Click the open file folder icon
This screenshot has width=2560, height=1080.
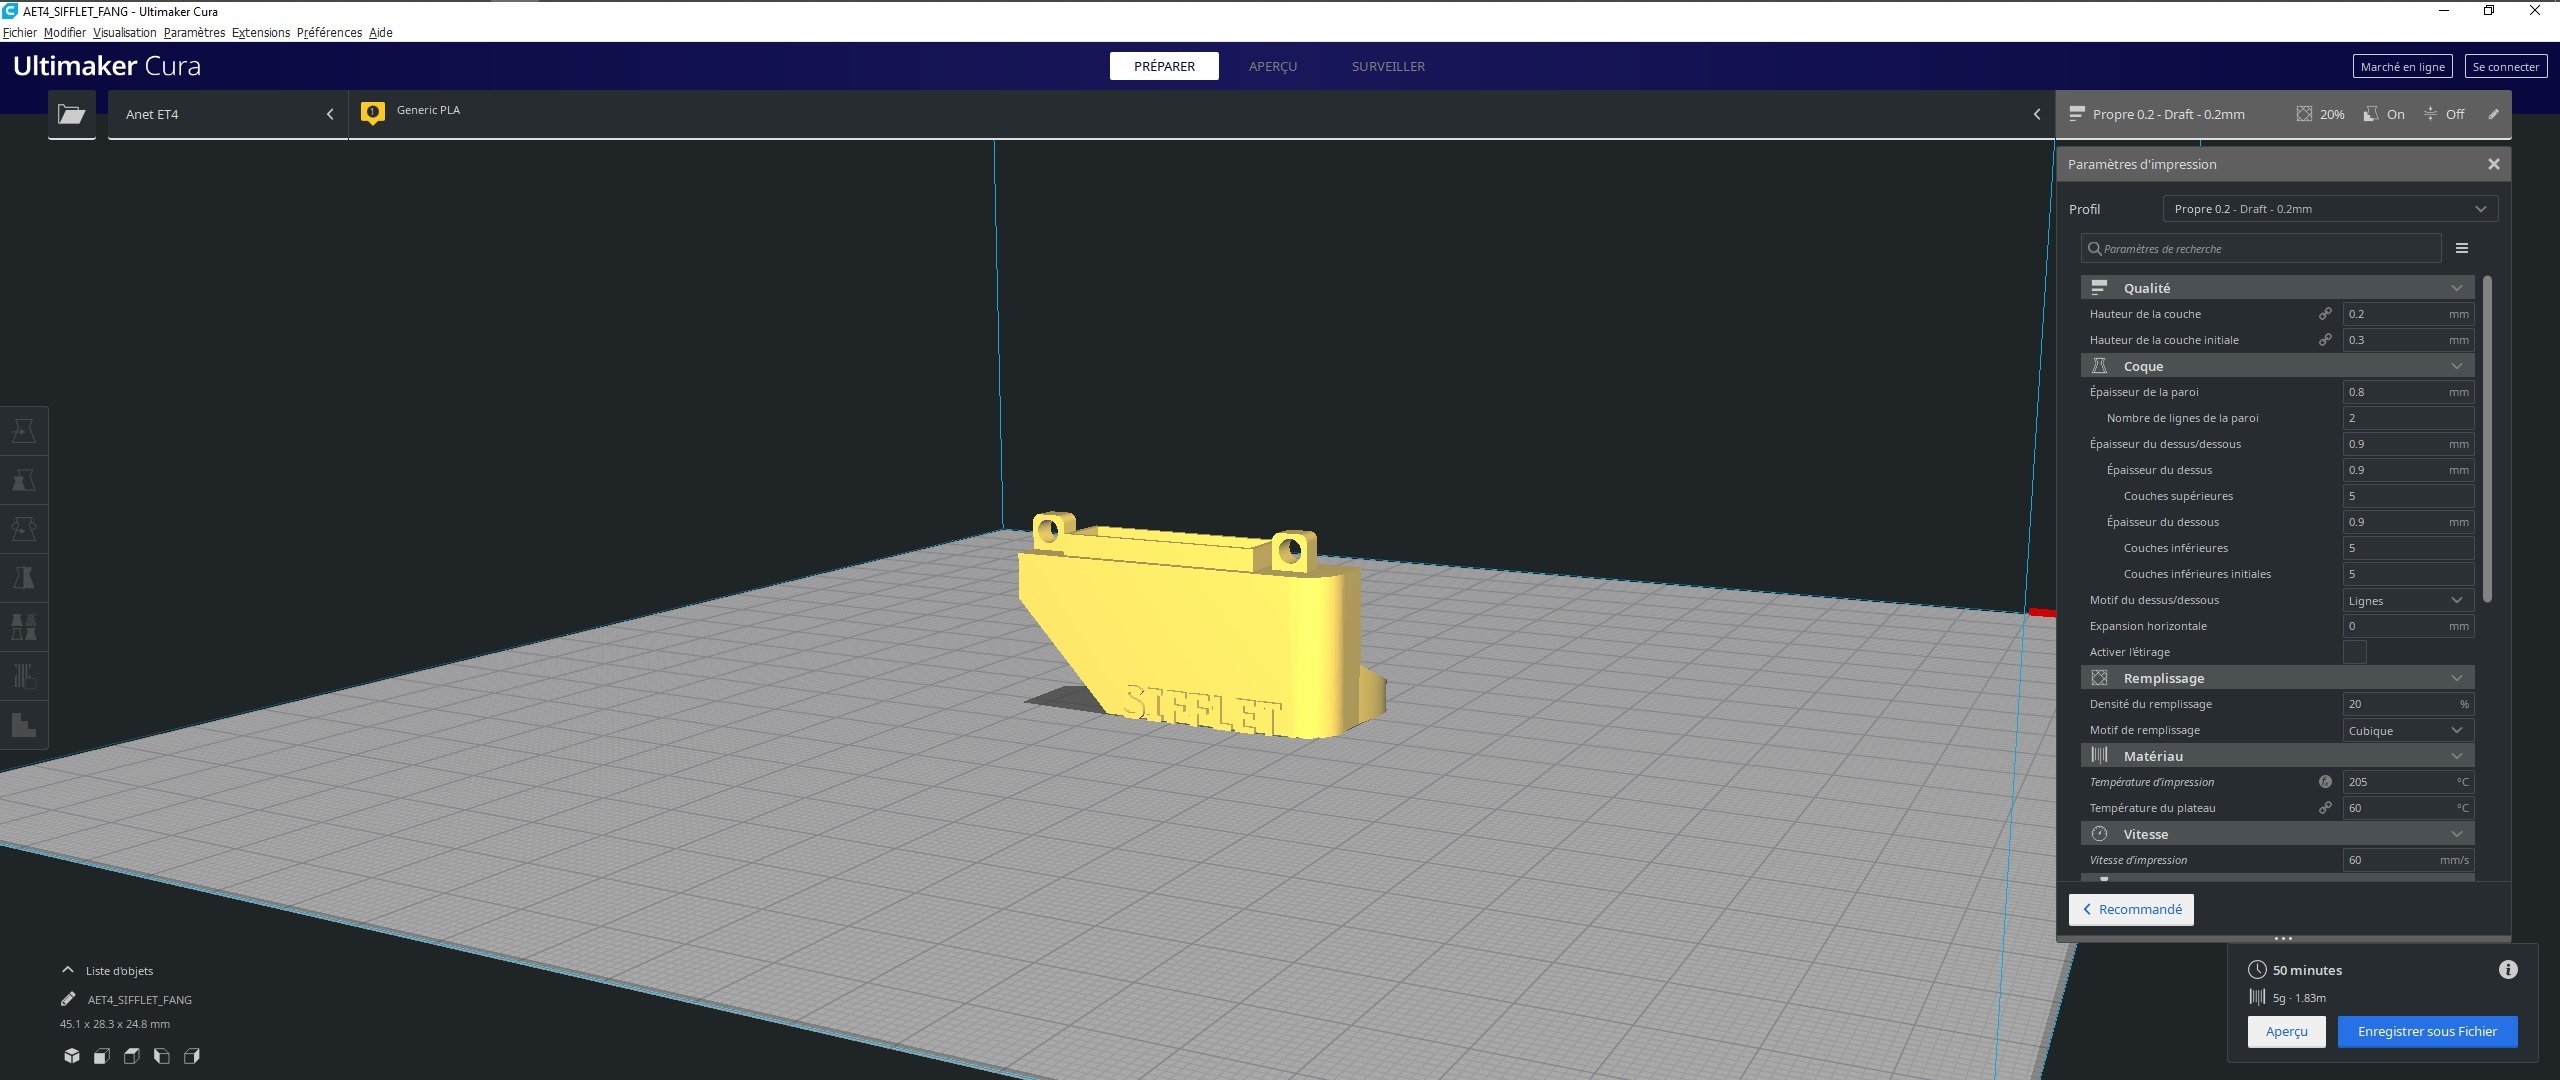72,114
